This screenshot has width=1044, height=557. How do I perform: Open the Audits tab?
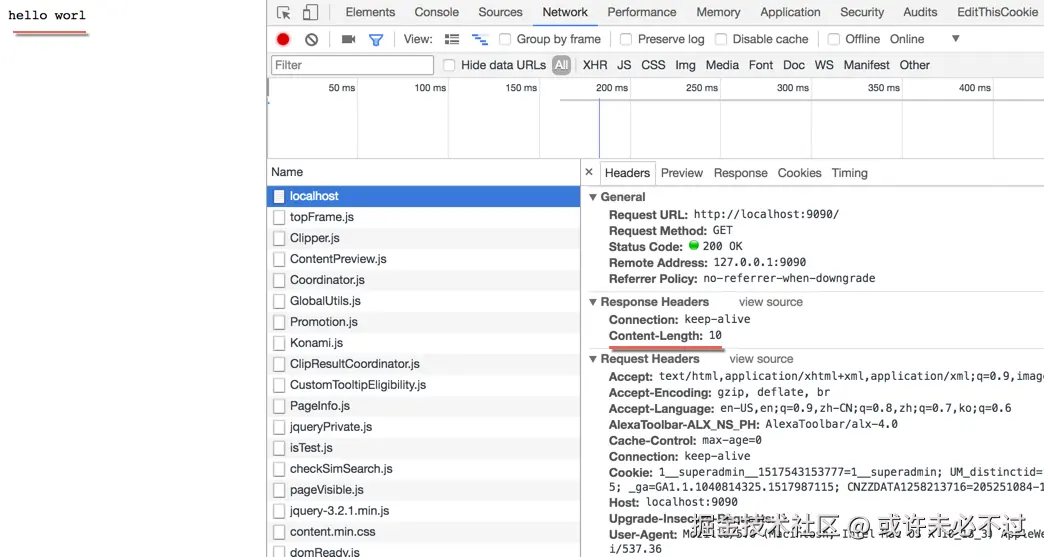click(920, 12)
